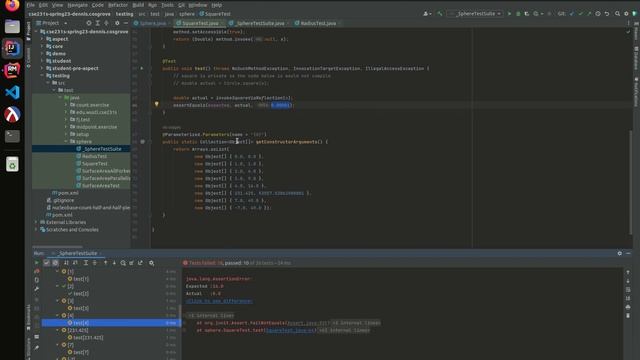Click Git commit checkmark icon

pos(580,13)
